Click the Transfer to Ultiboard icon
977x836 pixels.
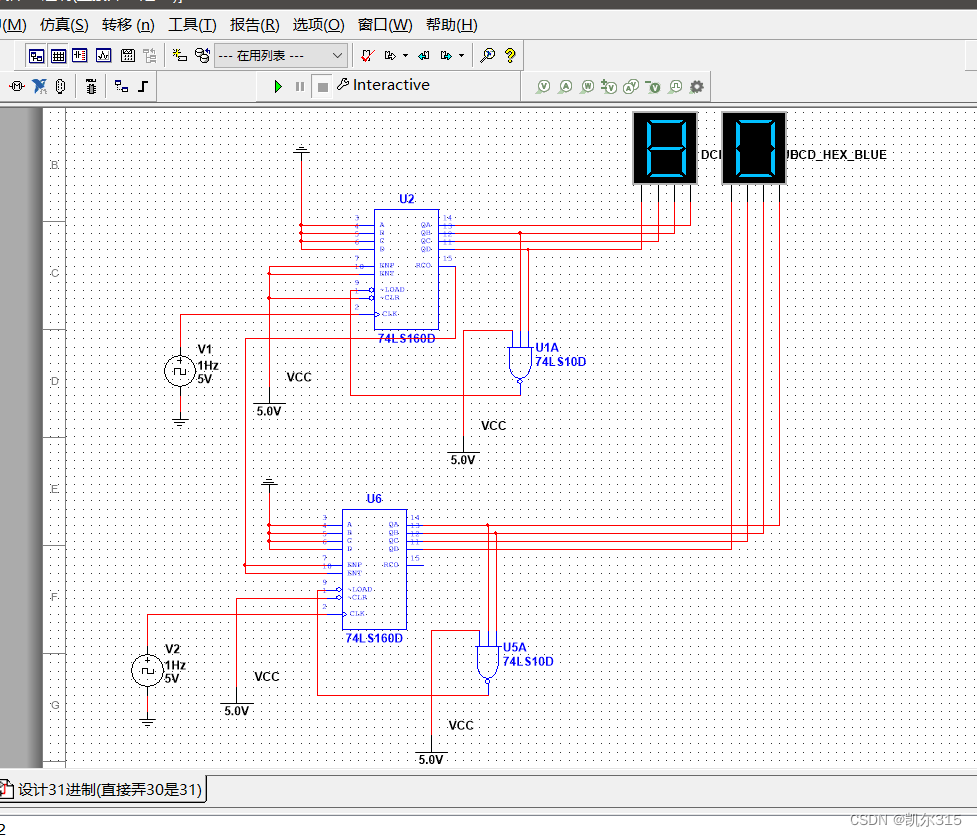click(x=391, y=55)
